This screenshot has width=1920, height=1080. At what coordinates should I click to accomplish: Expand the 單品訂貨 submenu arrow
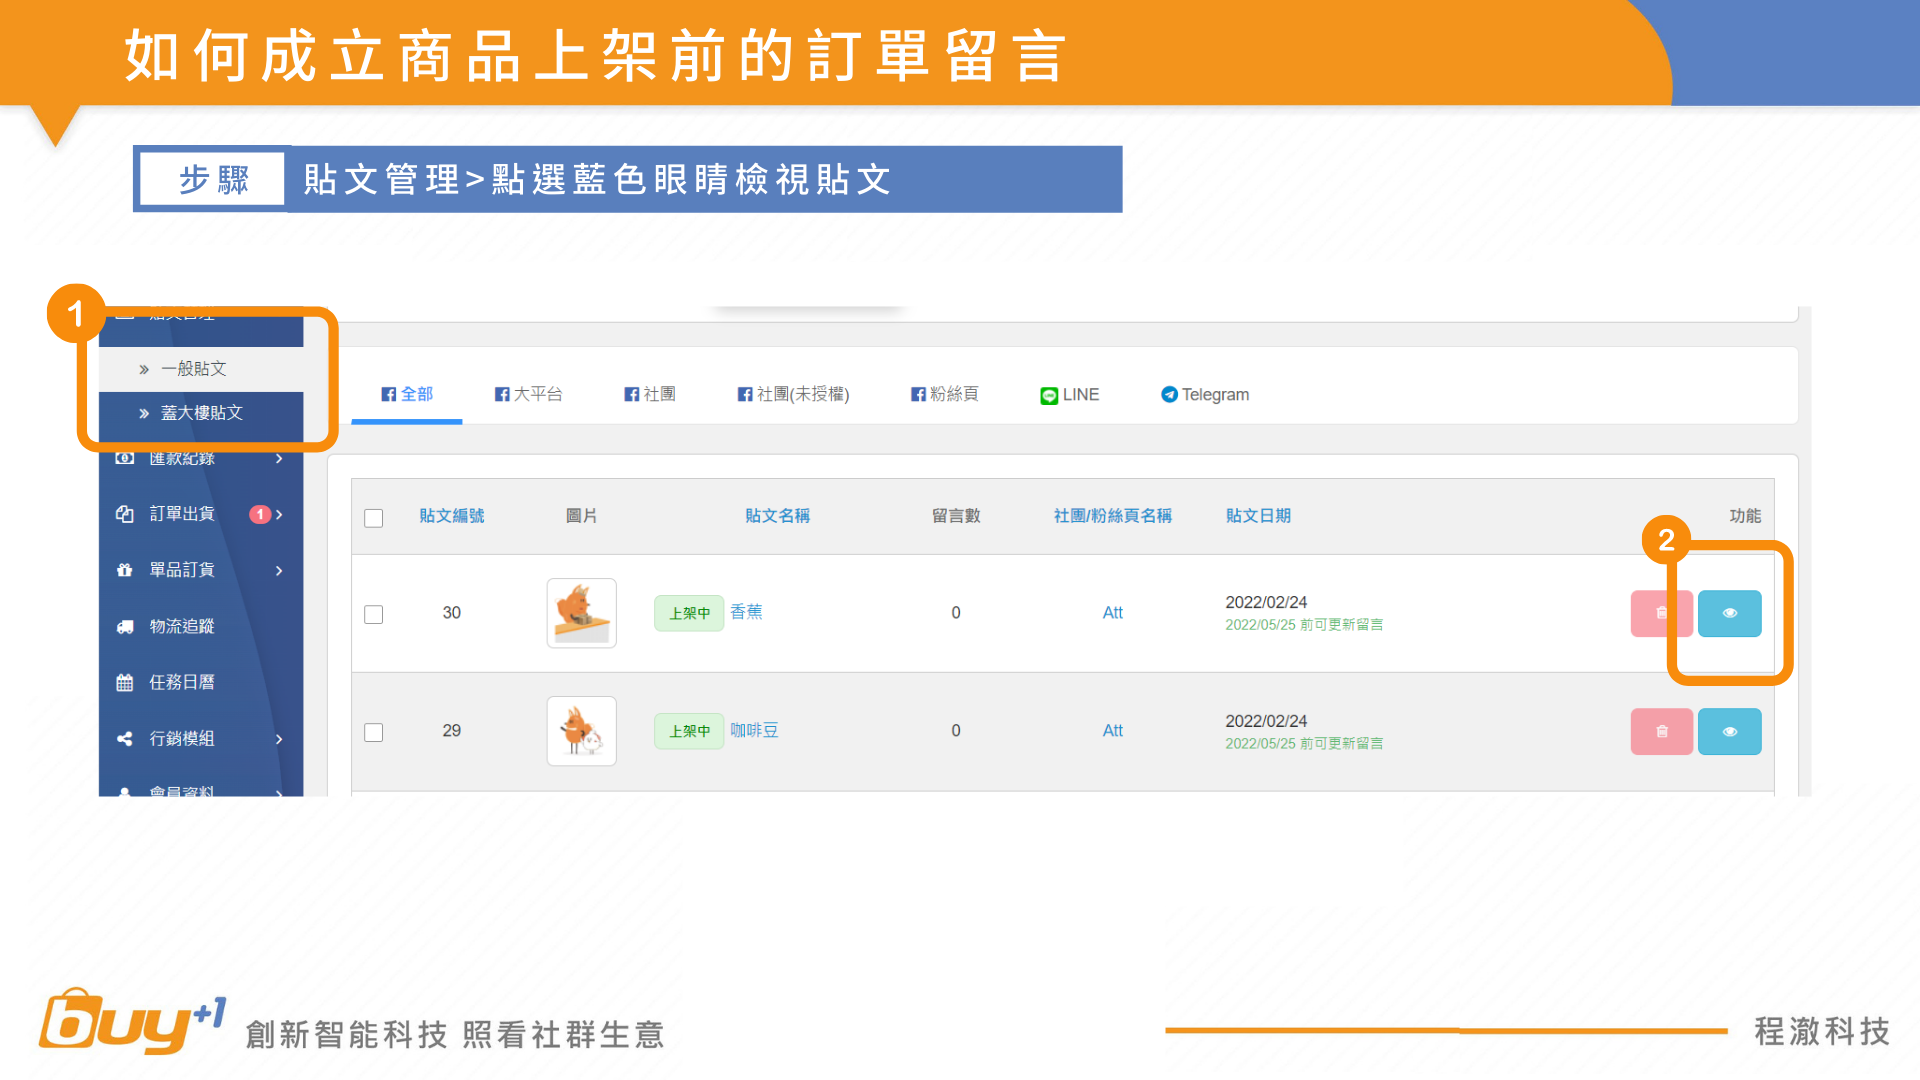tap(279, 571)
